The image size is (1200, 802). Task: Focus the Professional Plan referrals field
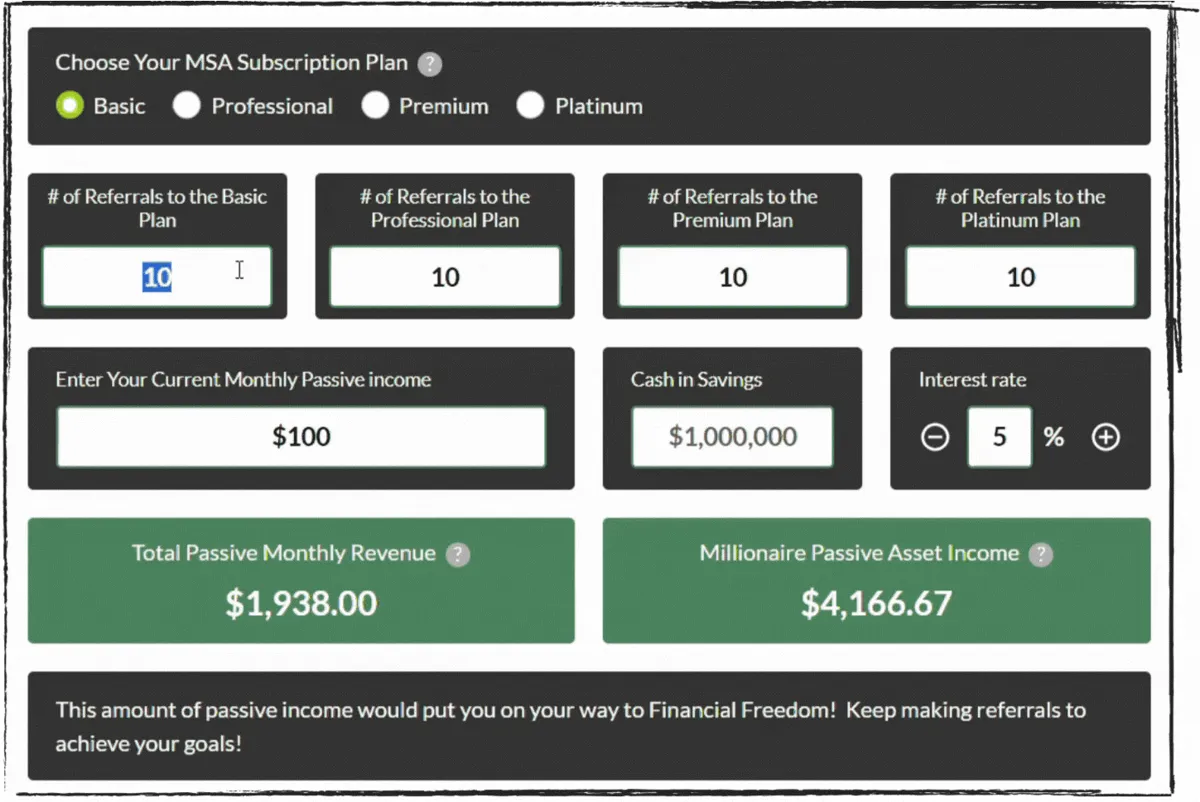(445, 277)
